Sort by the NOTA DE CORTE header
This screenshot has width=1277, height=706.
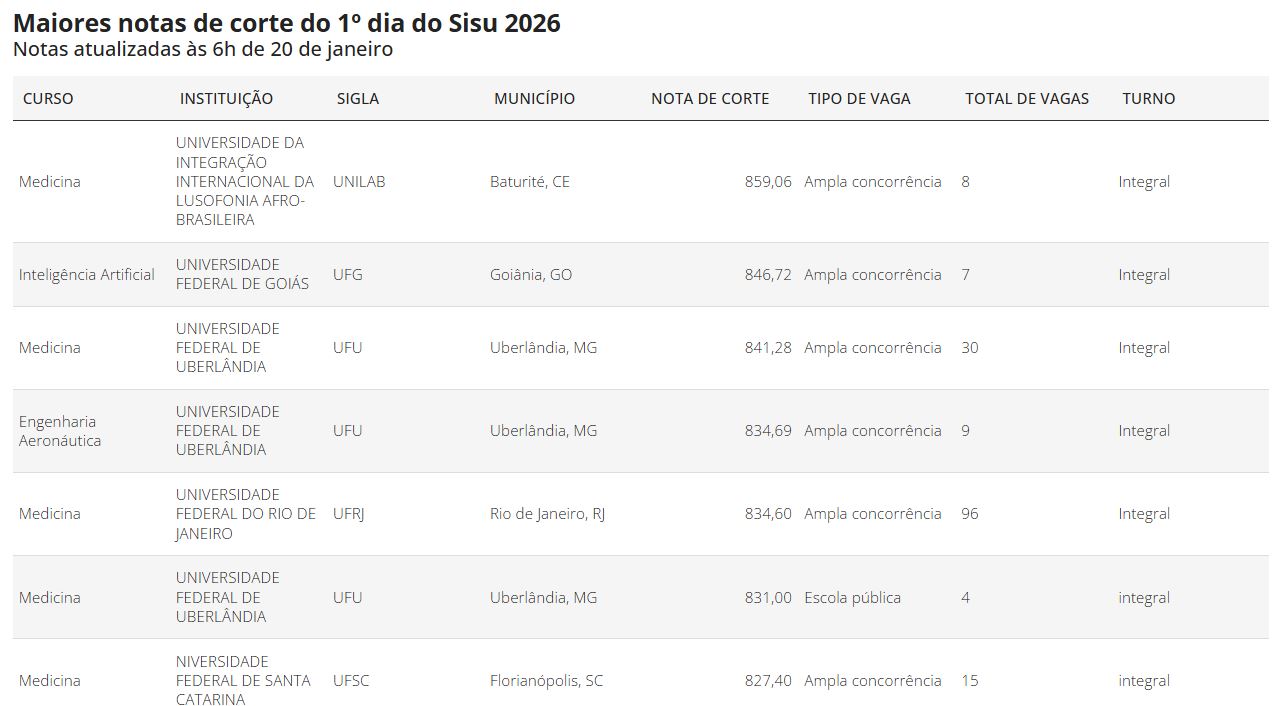coord(710,98)
